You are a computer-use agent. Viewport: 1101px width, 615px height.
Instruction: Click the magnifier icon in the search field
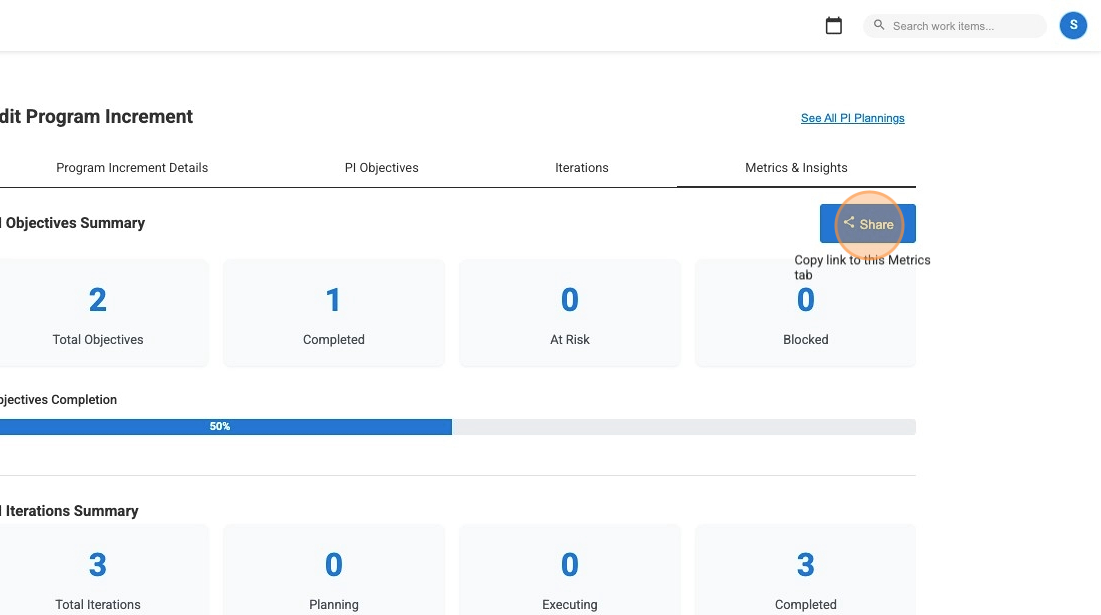(x=879, y=25)
